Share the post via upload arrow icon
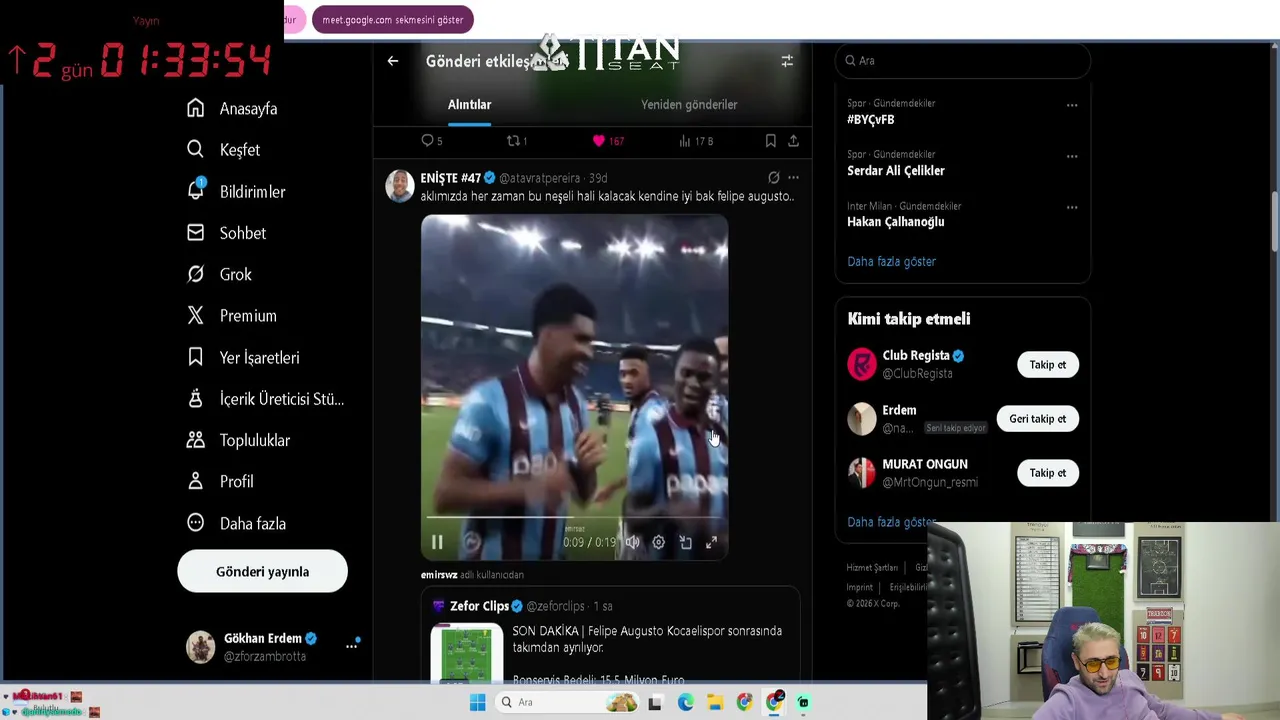Screen dimensions: 1280x720 [793, 141]
